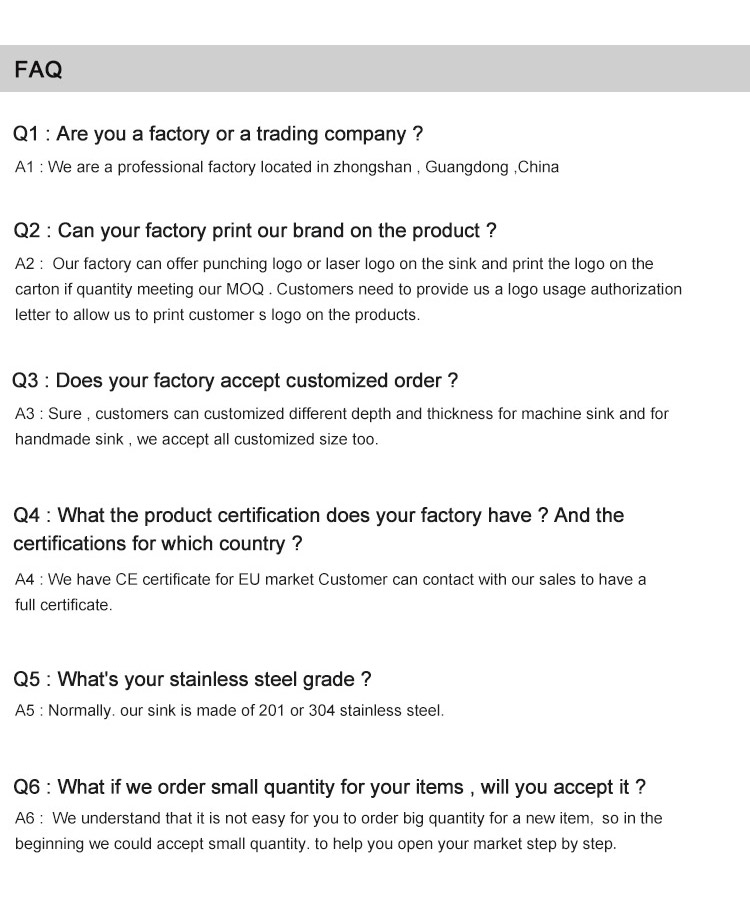Click A6 line starting 'We understand that it is not easy'
The image size is (750, 907).
tap(338, 818)
